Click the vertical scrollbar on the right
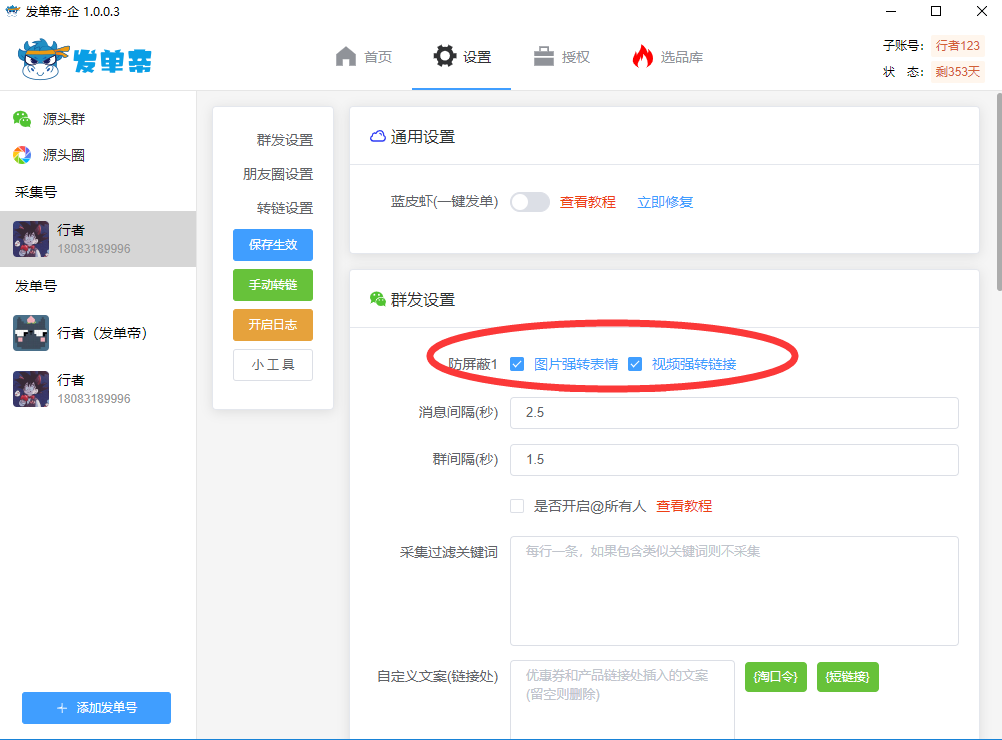 (x=999, y=192)
